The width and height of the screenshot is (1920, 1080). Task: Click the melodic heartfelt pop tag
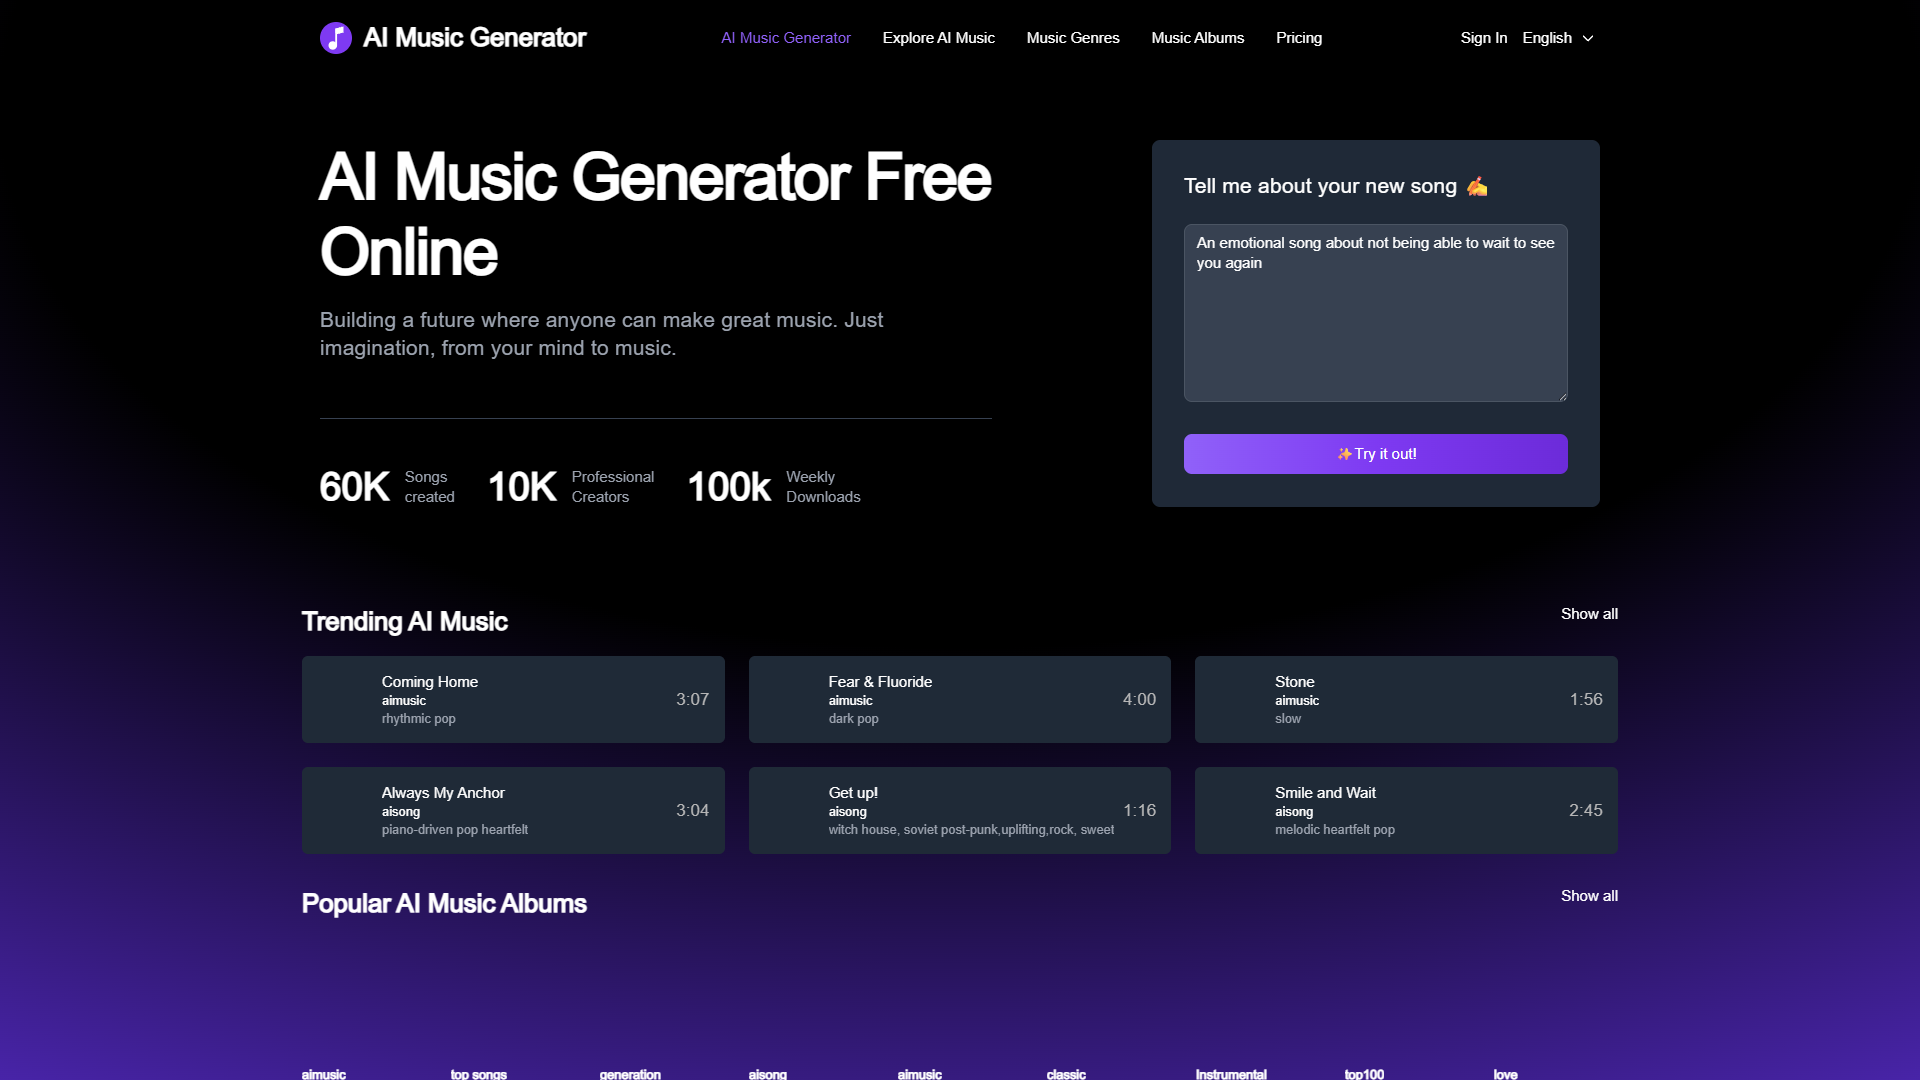click(x=1334, y=830)
